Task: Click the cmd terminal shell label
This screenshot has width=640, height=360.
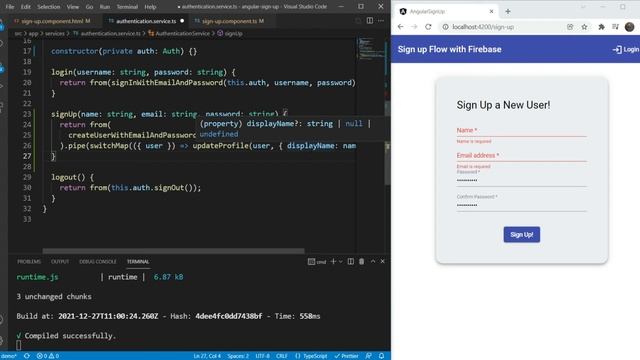Action: [317, 262]
